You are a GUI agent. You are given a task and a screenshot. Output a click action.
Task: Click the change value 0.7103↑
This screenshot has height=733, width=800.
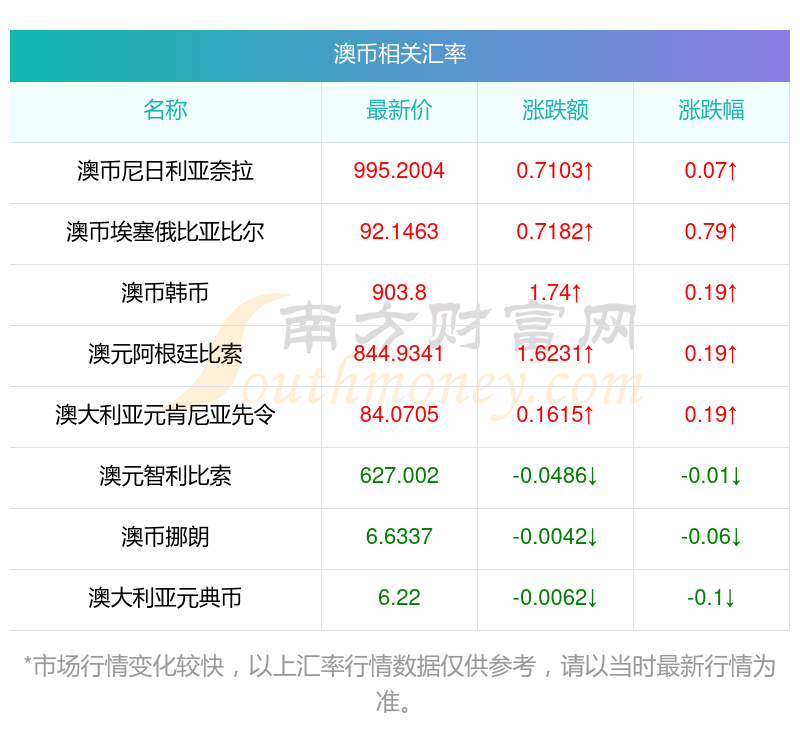555,171
